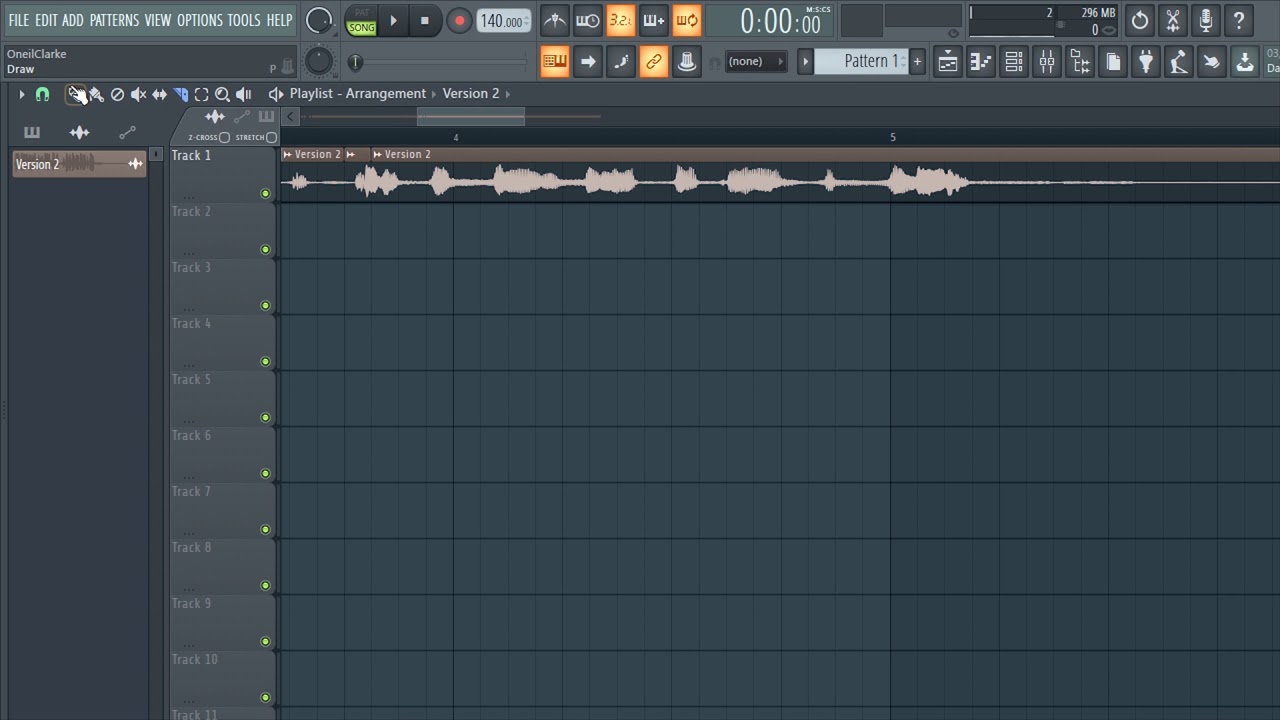Select the Select dashed-square tool
The image size is (1280, 720).
coord(201,94)
